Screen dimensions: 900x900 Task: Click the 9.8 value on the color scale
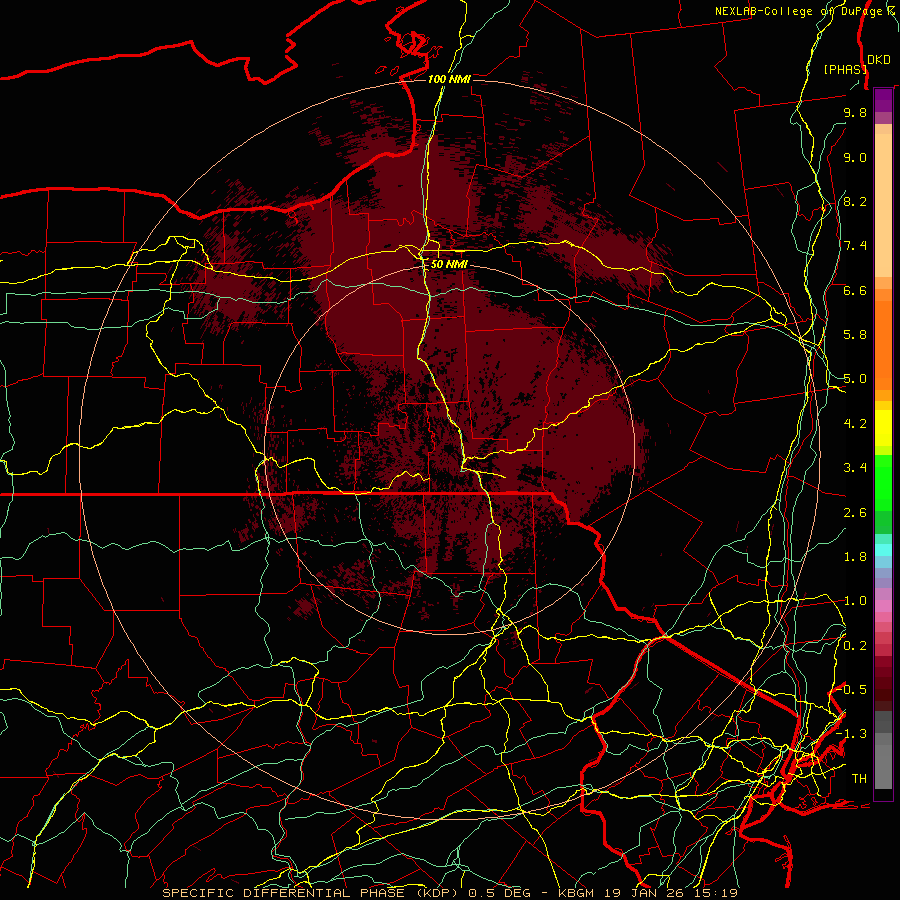click(x=855, y=112)
